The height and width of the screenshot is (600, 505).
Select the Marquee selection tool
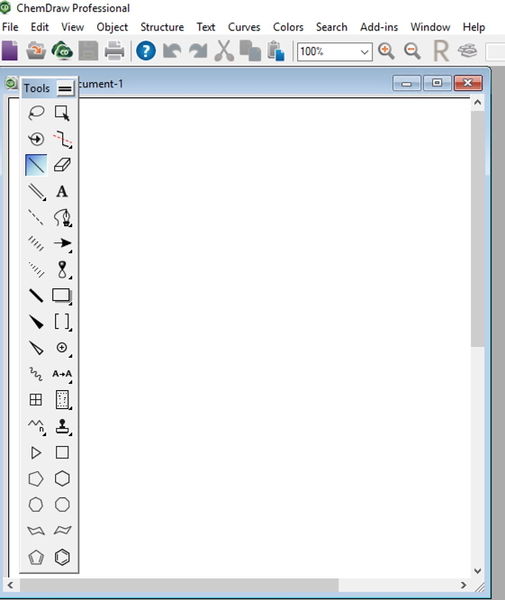pos(62,113)
